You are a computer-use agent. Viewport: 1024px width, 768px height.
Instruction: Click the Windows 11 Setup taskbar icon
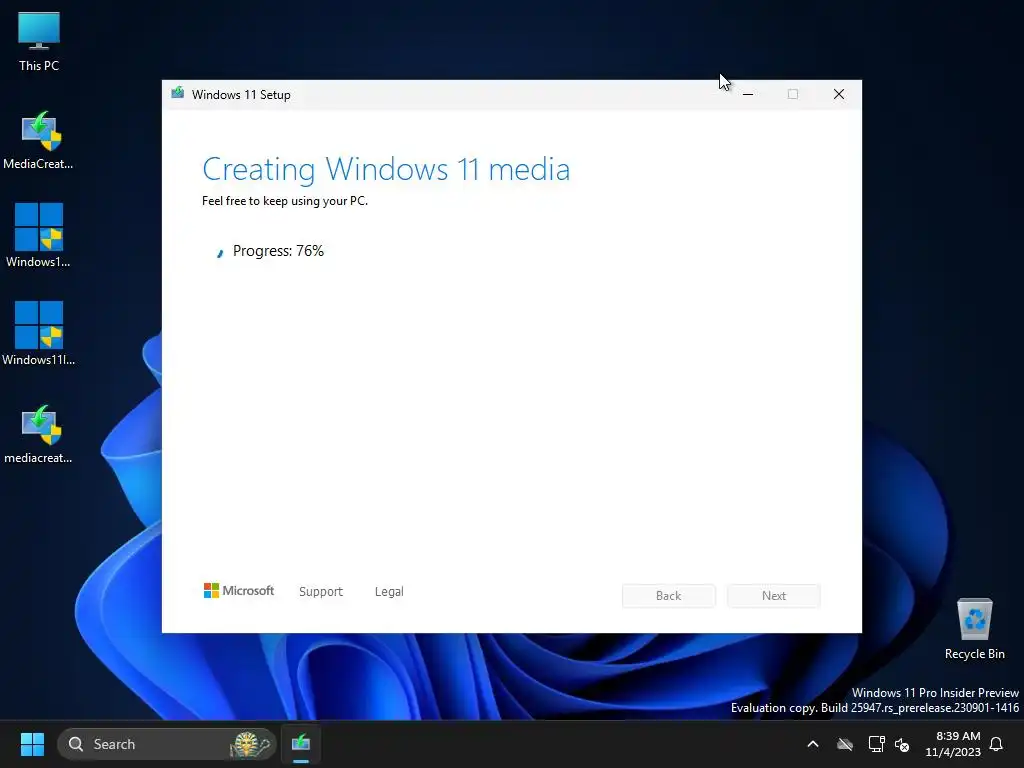point(301,743)
